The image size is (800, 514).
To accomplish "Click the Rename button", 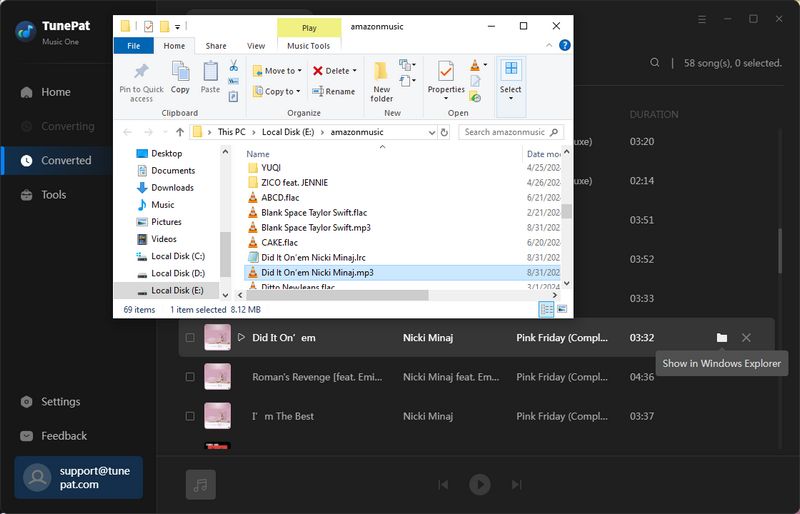I will (334, 91).
